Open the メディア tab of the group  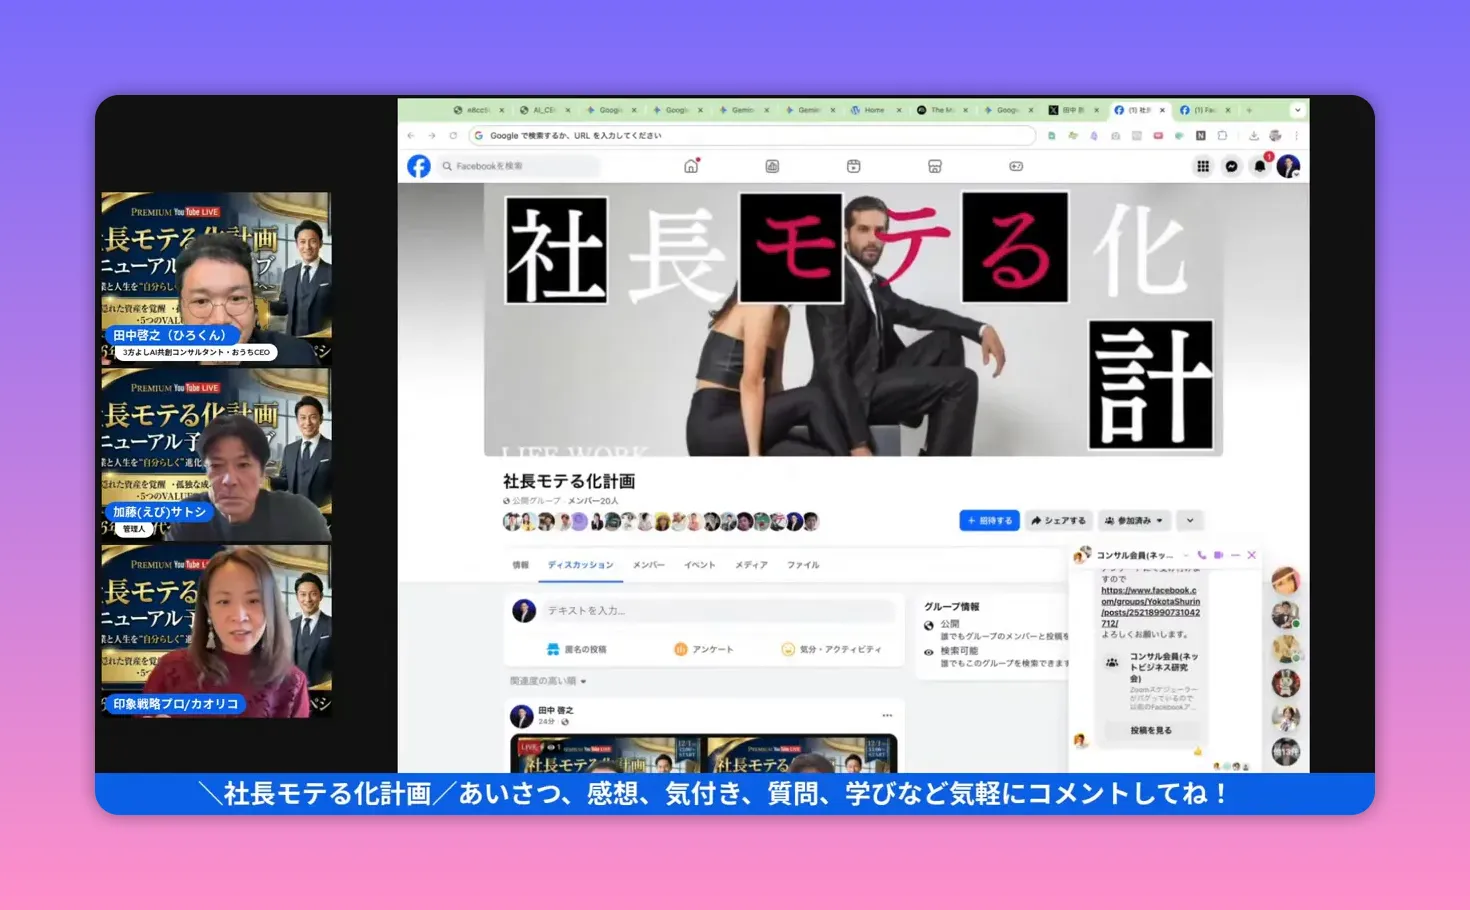[x=751, y=564]
